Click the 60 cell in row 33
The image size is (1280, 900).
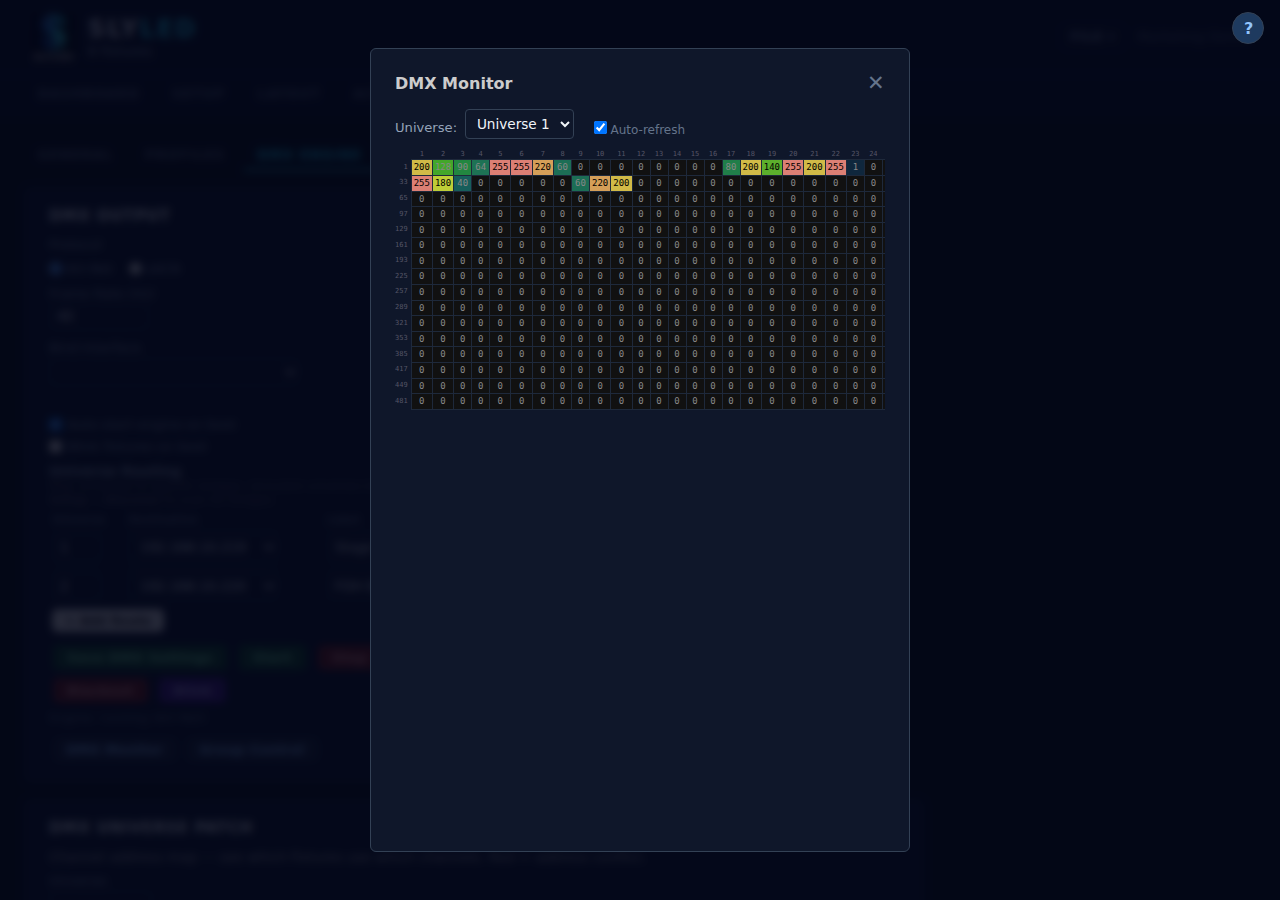[580, 184]
